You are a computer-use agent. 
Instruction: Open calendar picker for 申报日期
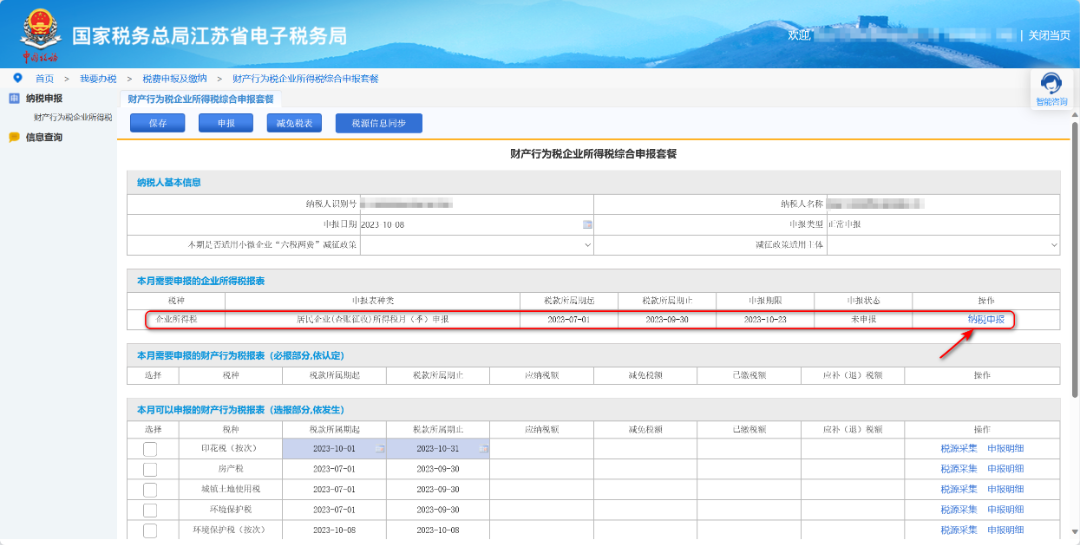click(588, 225)
